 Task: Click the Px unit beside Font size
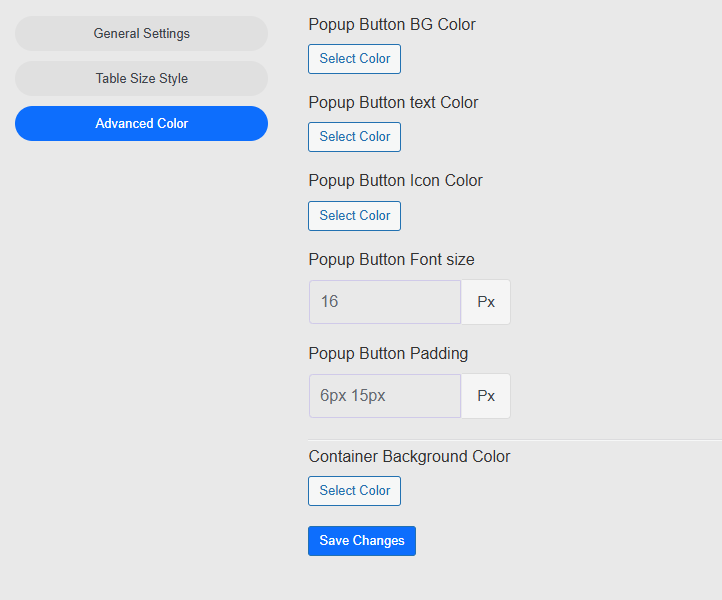point(486,302)
